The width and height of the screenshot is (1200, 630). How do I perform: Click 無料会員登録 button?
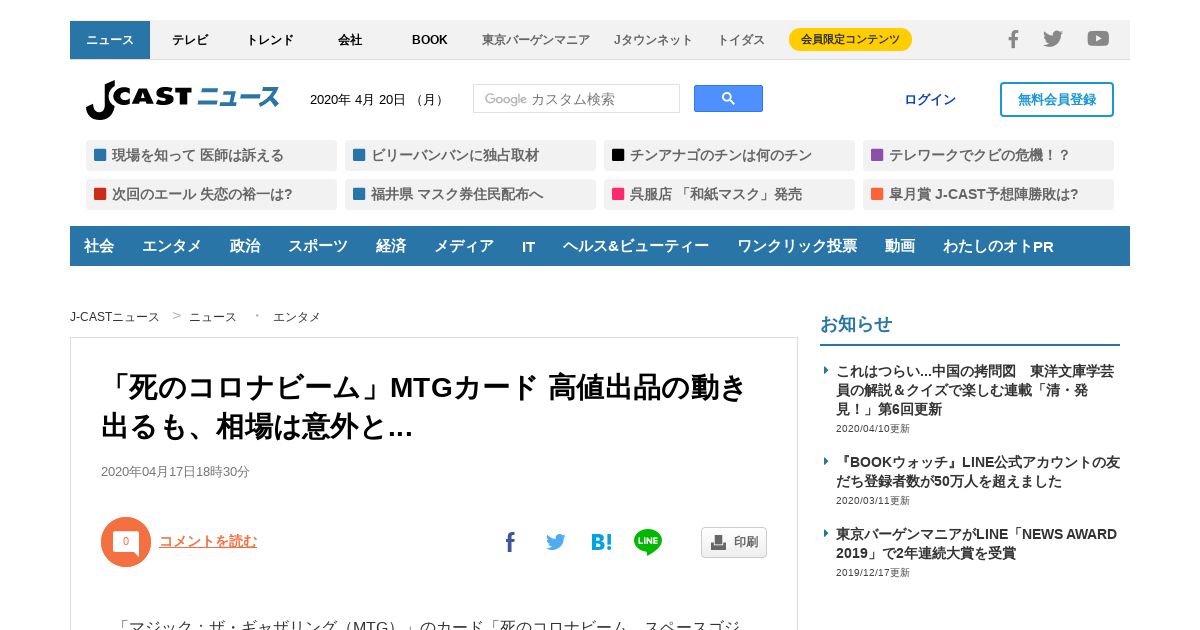(1057, 100)
